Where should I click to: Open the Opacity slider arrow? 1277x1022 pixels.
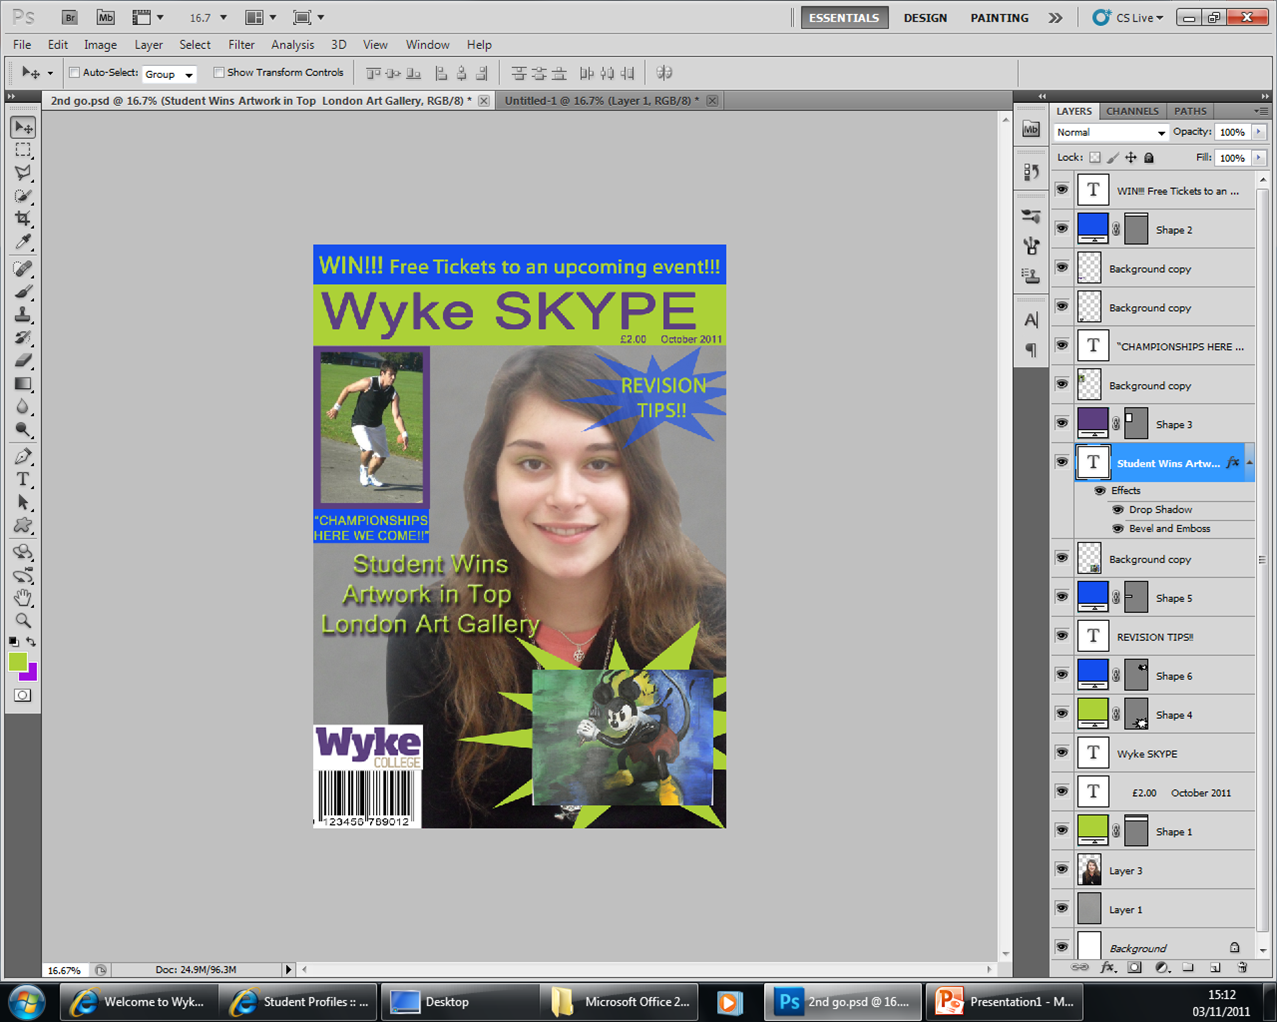1259,132
